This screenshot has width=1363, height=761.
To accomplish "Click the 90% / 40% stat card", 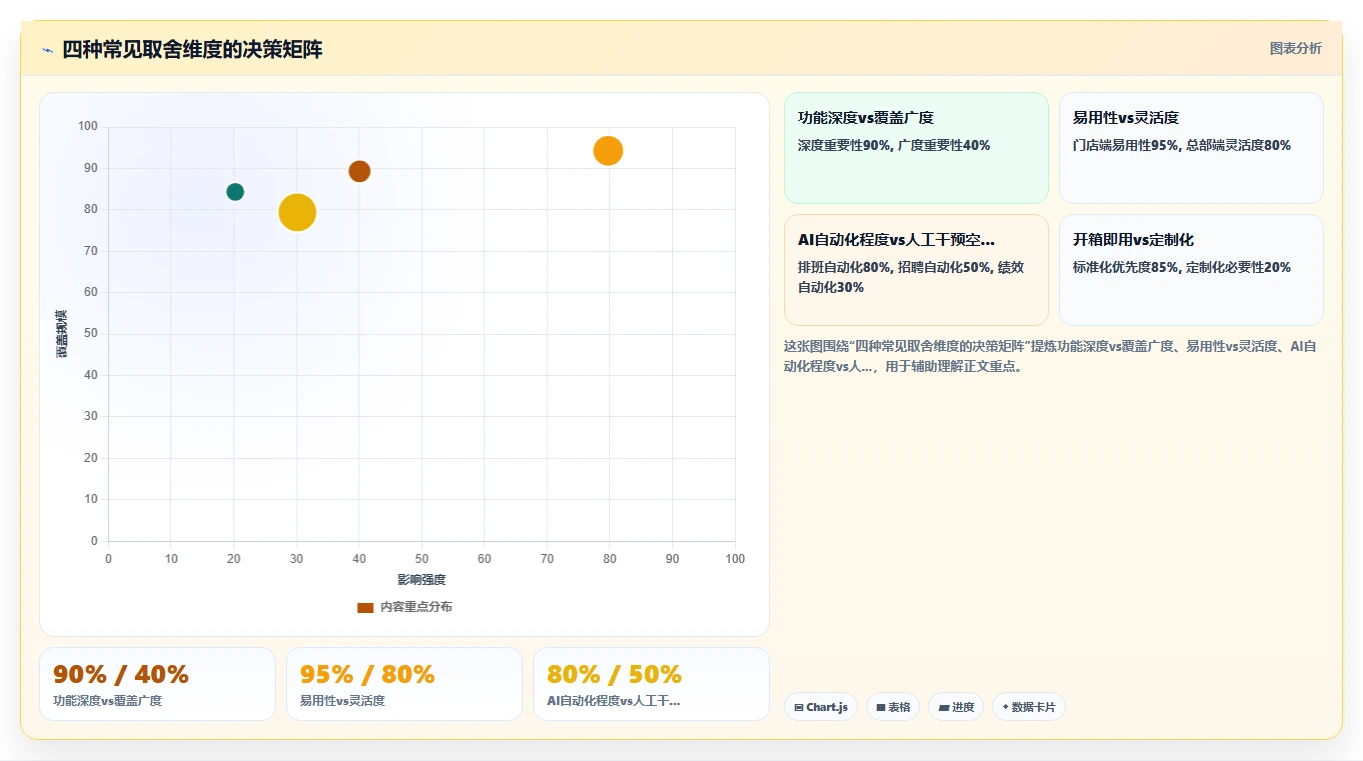I will [157, 684].
